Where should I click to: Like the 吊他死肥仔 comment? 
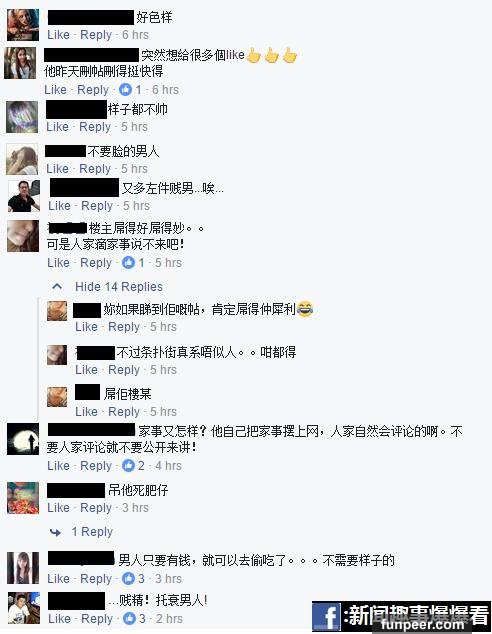[x=58, y=508]
